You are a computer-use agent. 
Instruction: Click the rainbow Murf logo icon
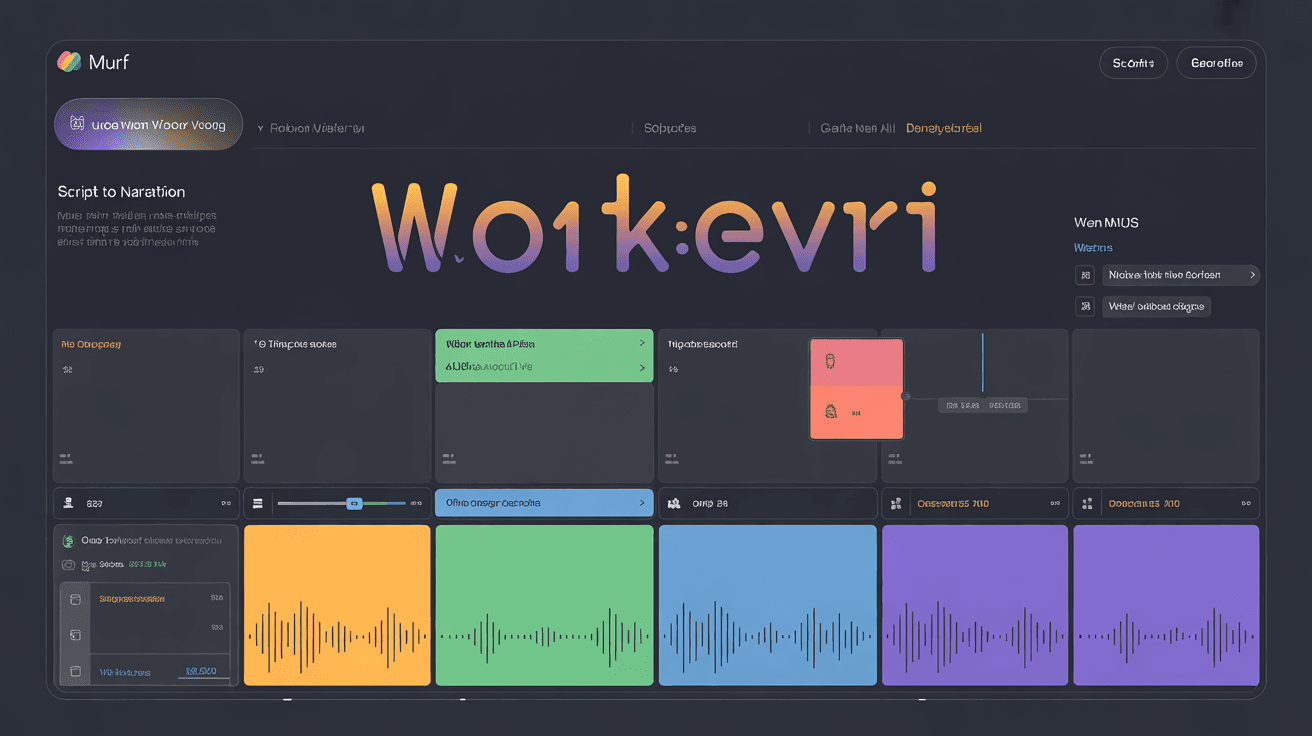click(69, 62)
